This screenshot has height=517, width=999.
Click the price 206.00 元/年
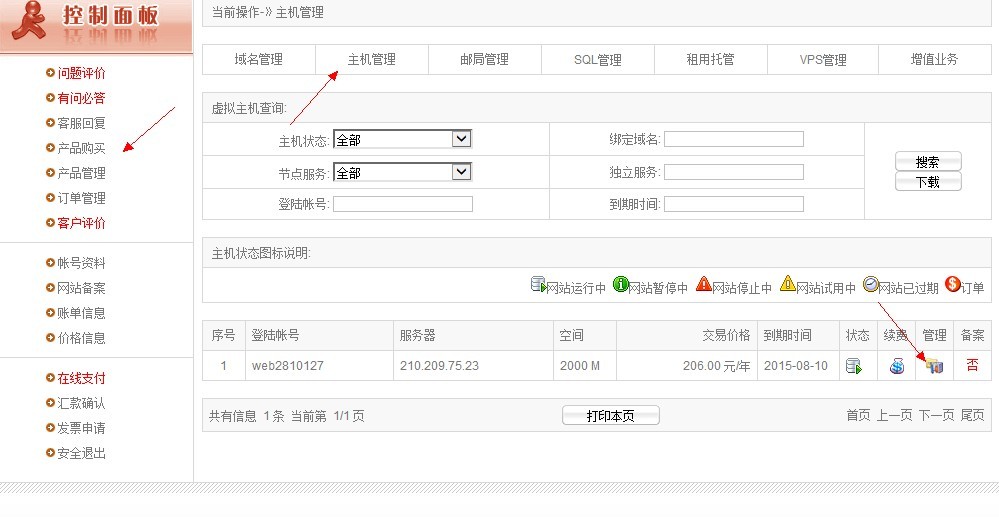point(716,366)
